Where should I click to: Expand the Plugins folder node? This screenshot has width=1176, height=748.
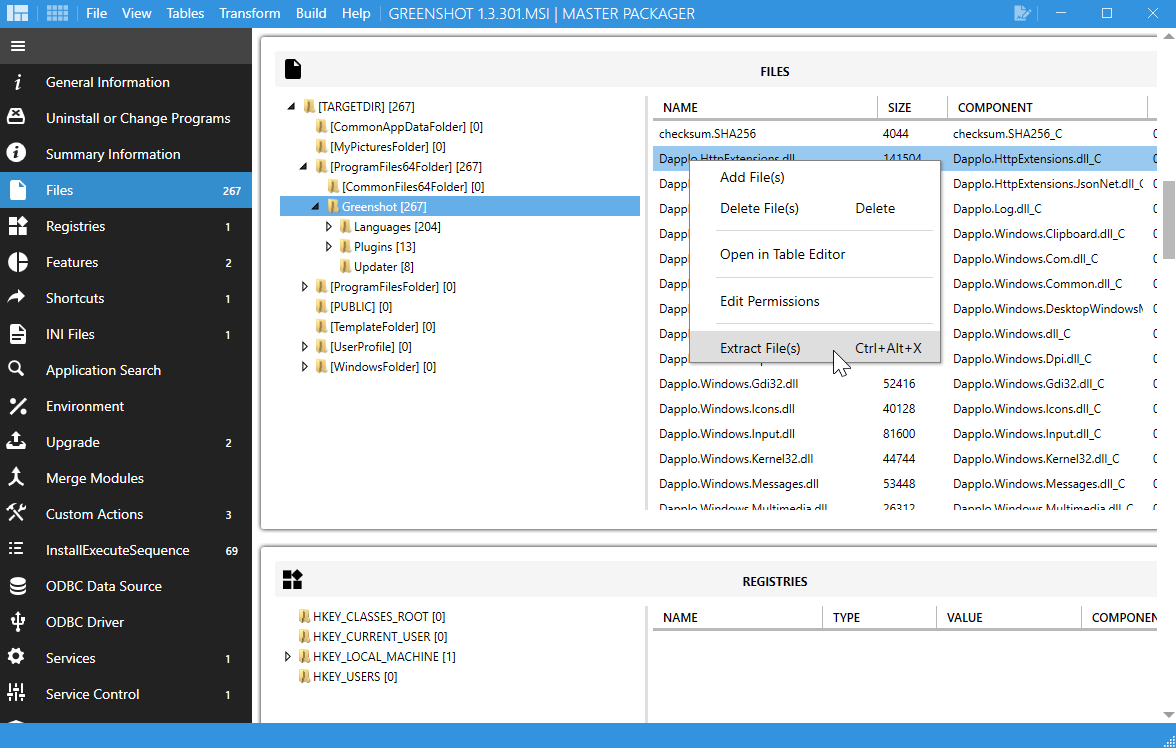coord(329,247)
